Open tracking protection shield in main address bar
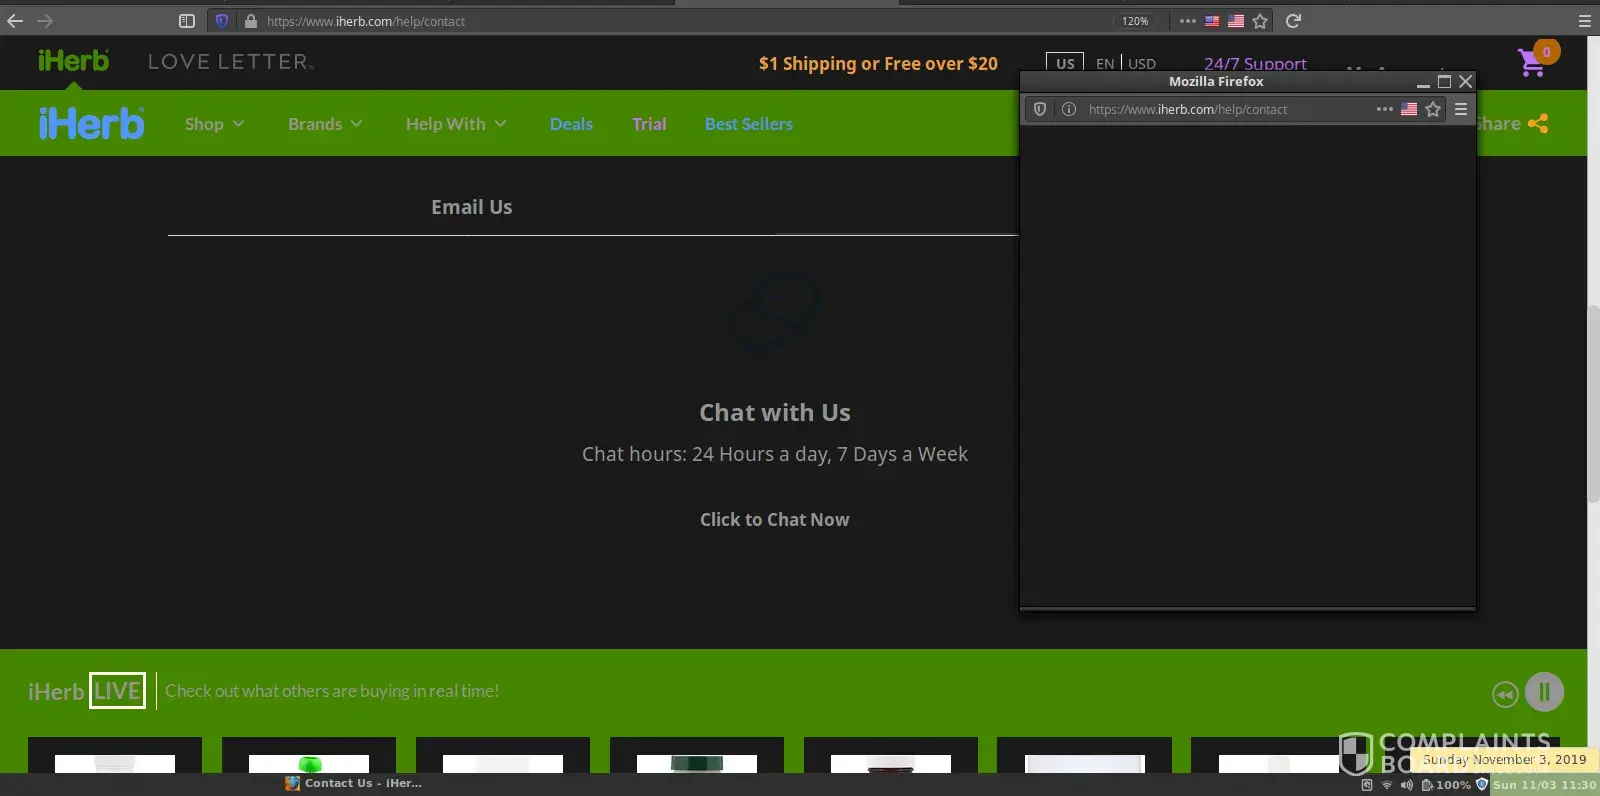1600x796 pixels. coord(222,21)
